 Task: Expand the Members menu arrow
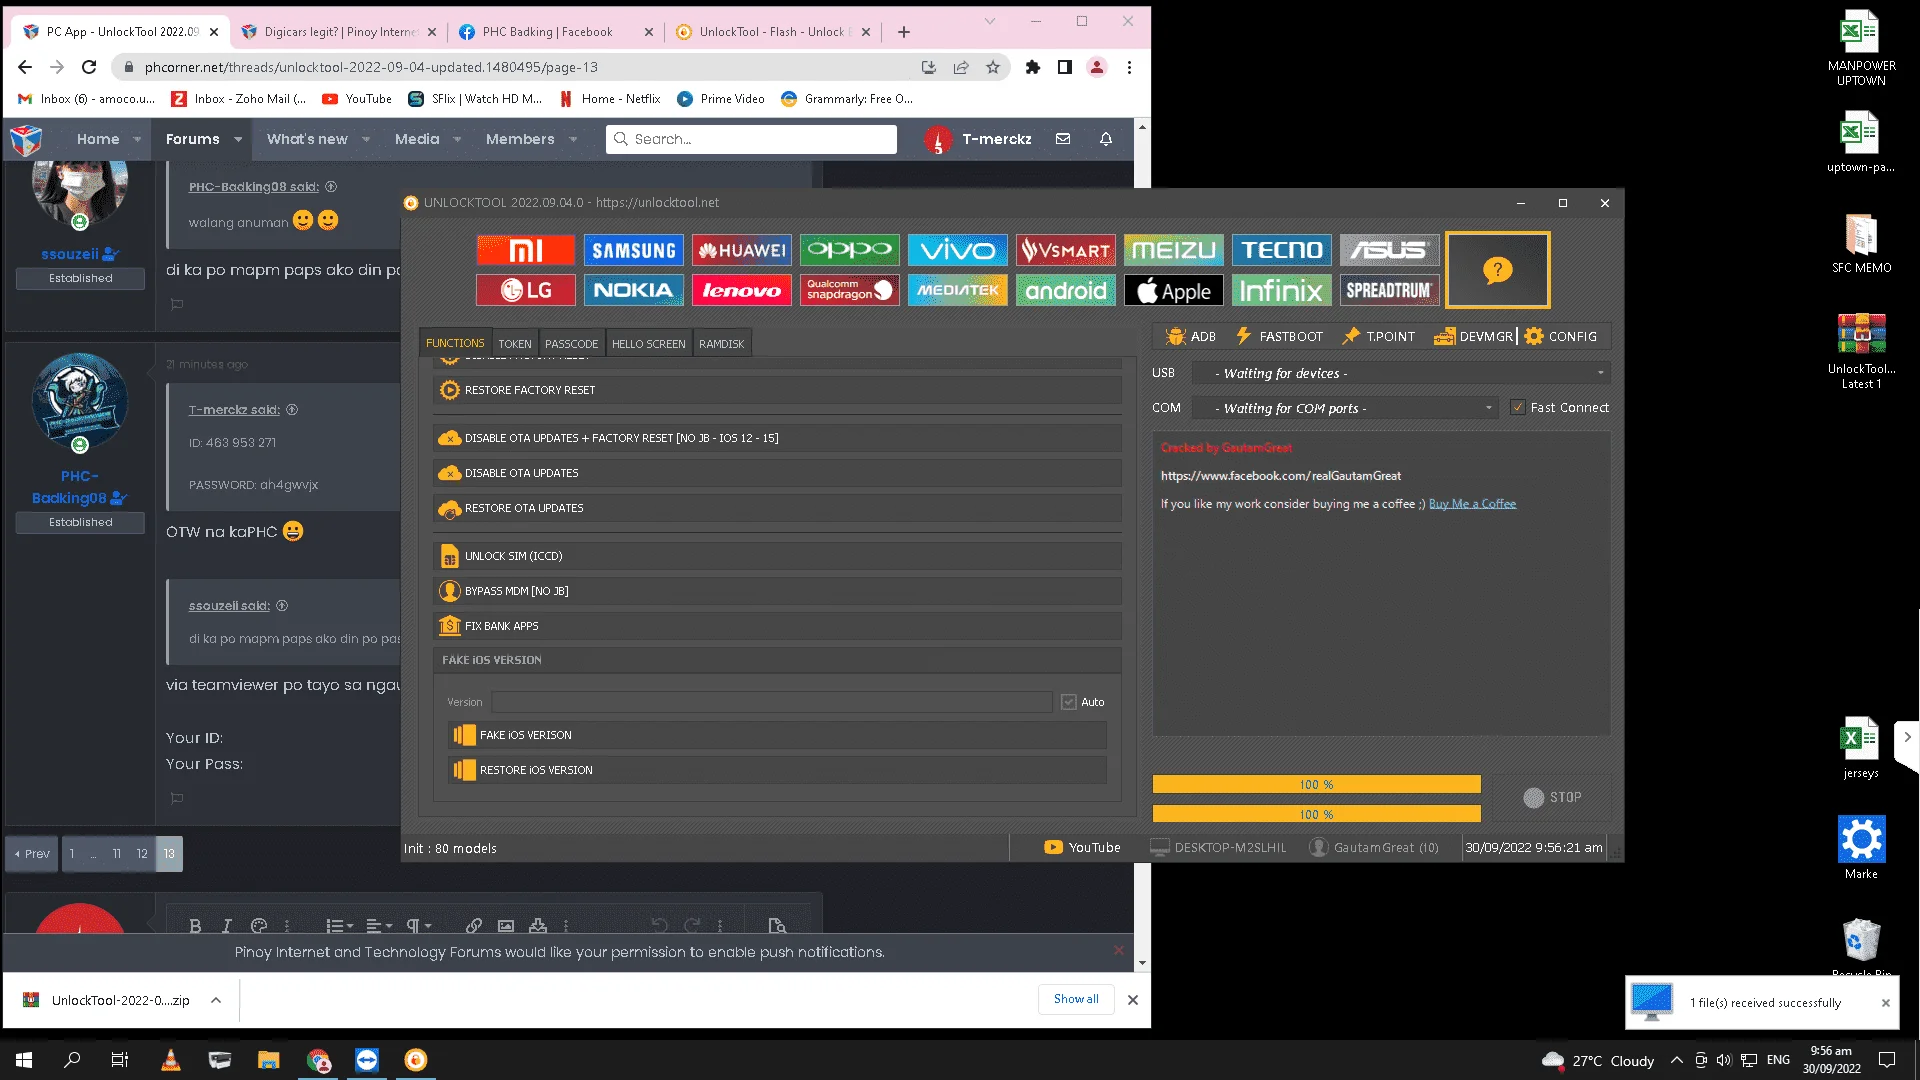tap(573, 139)
